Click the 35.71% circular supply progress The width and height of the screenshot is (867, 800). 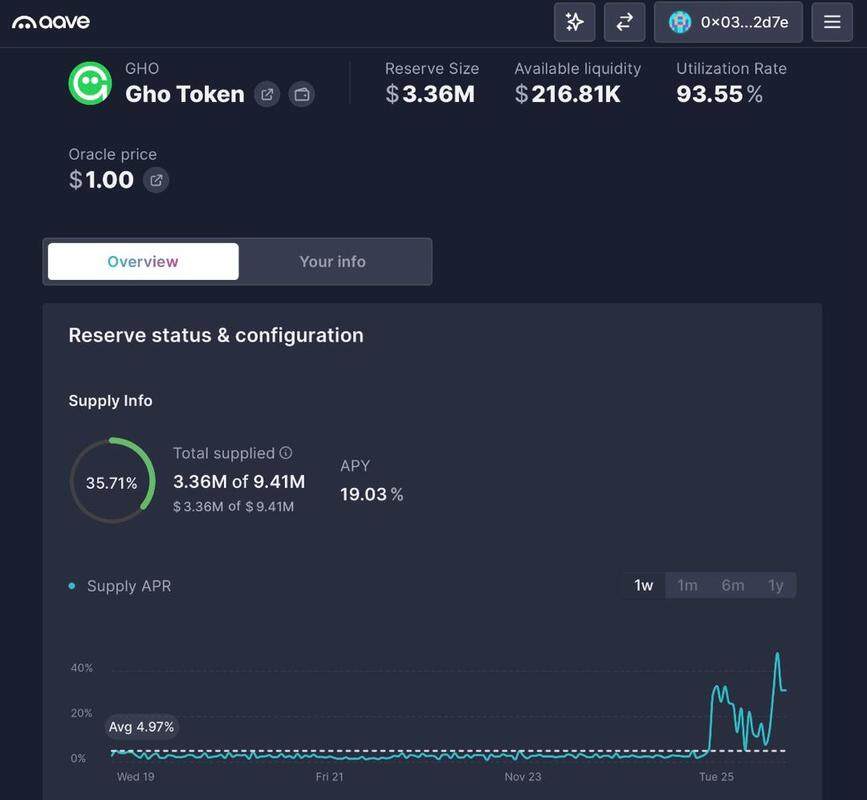112,482
